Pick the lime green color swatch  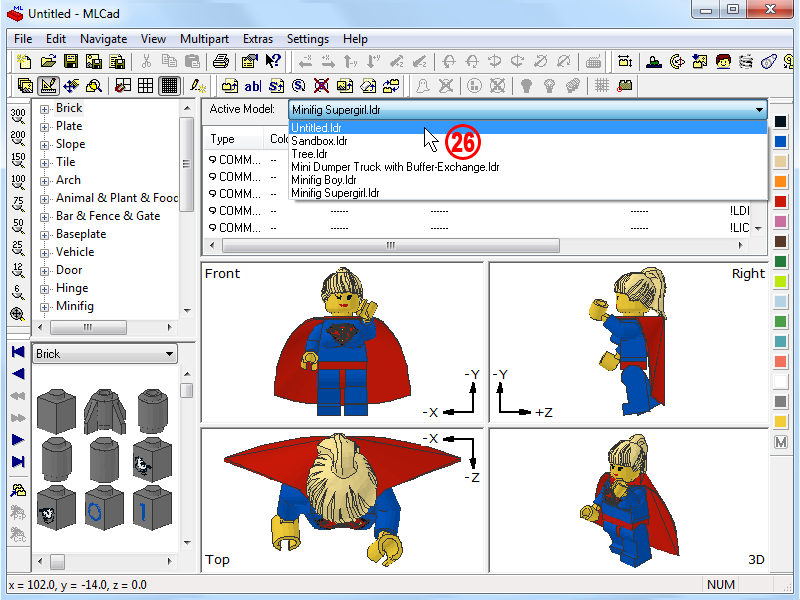(x=780, y=281)
